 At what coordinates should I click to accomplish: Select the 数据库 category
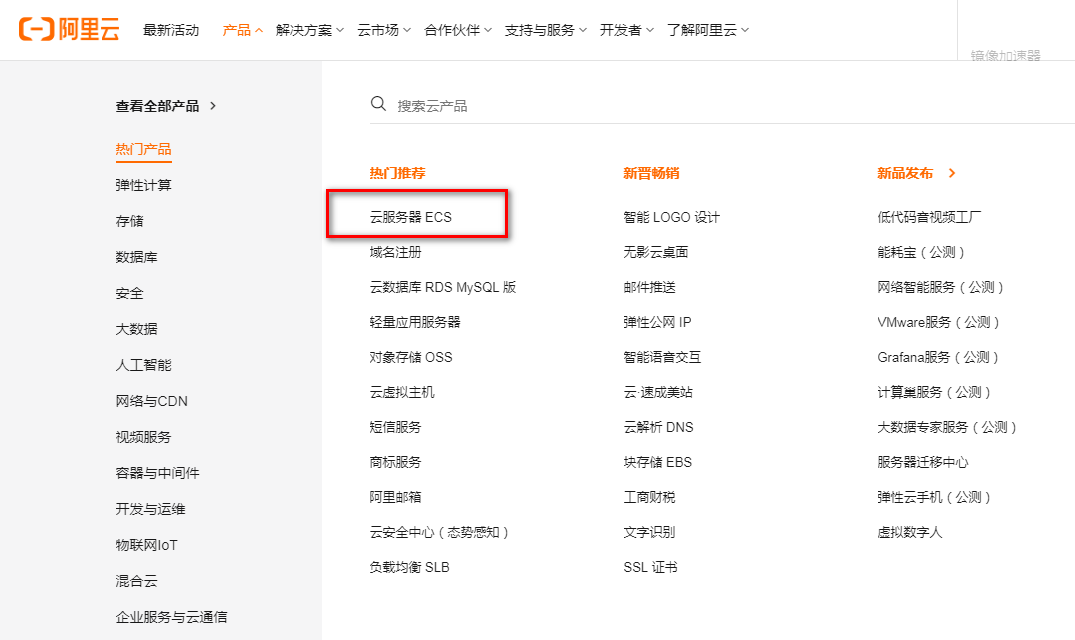[136, 257]
